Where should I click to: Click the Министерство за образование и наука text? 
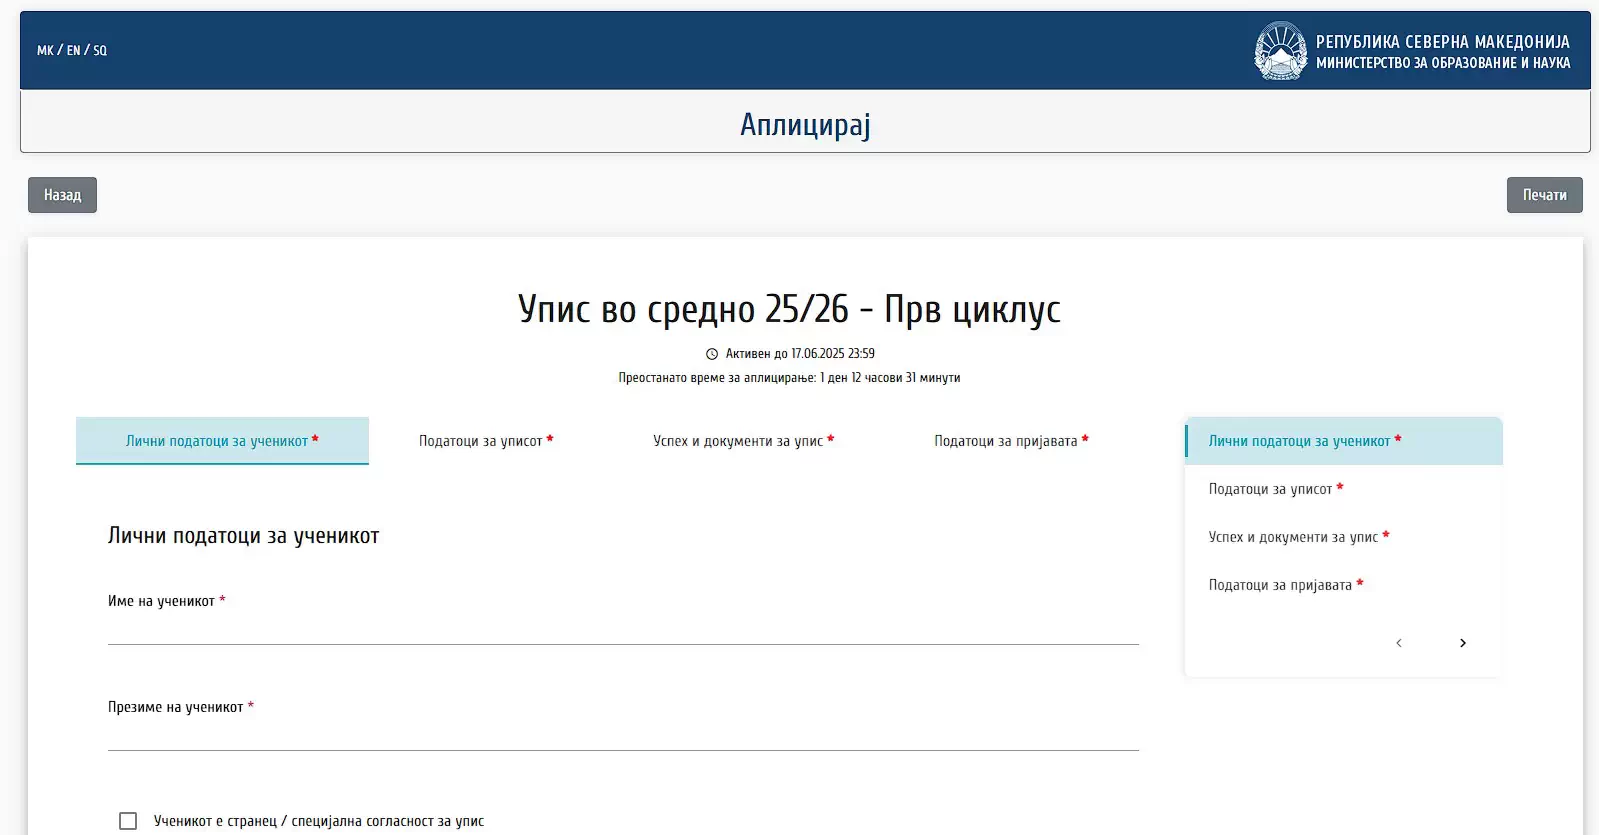pos(1443,63)
